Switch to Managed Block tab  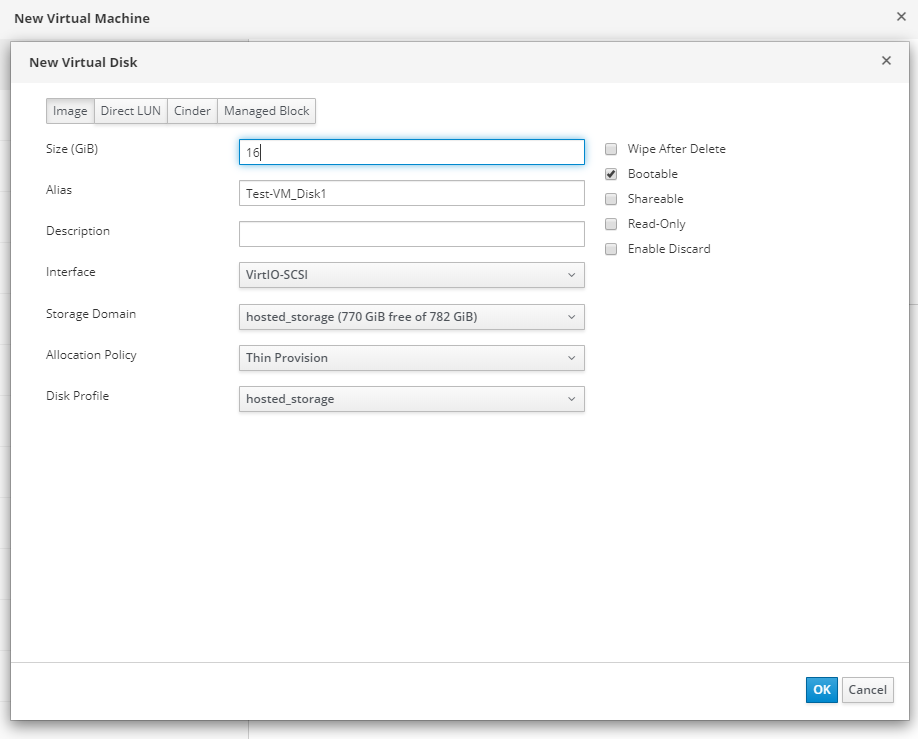click(266, 111)
